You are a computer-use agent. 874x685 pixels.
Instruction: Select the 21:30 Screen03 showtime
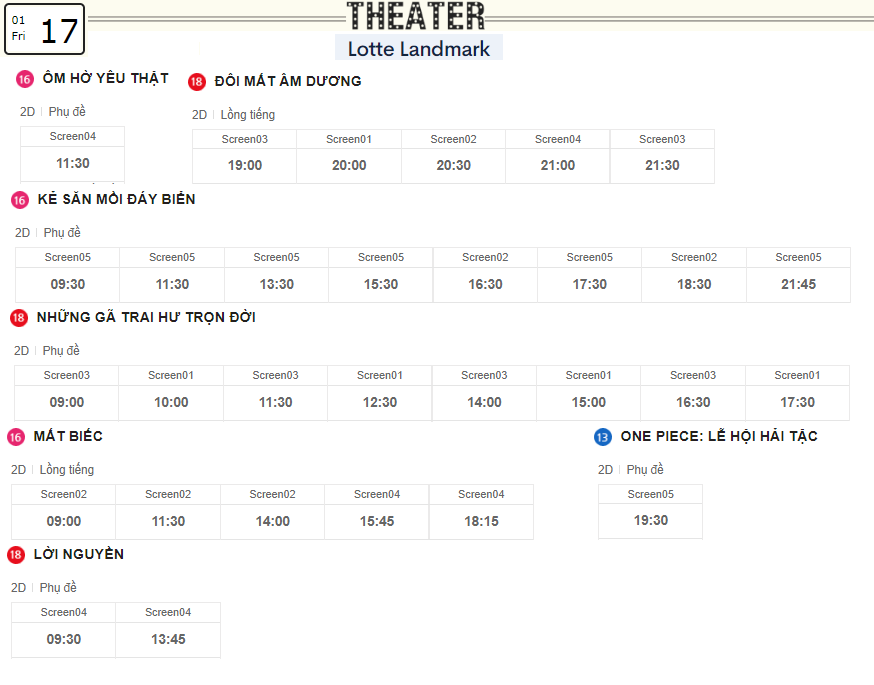tap(662, 157)
